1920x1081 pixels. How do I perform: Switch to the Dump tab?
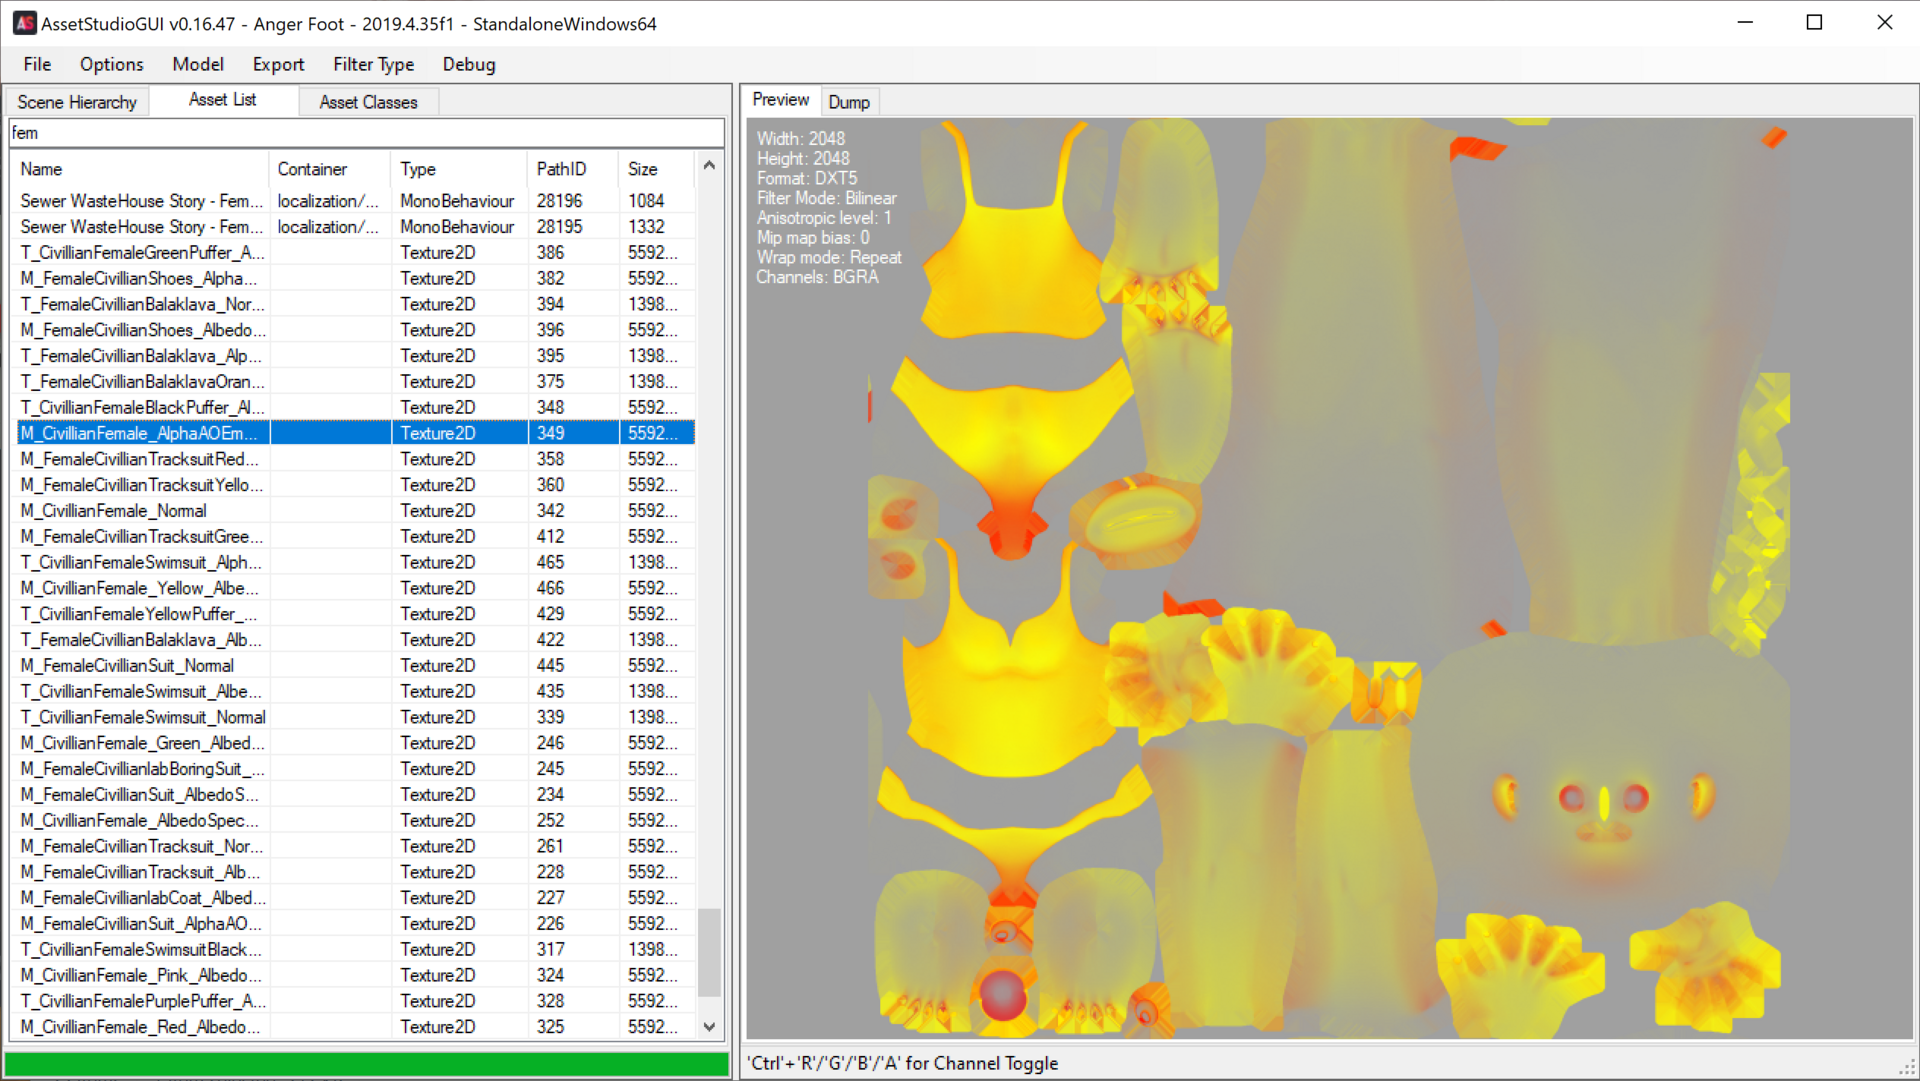coord(848,102)
